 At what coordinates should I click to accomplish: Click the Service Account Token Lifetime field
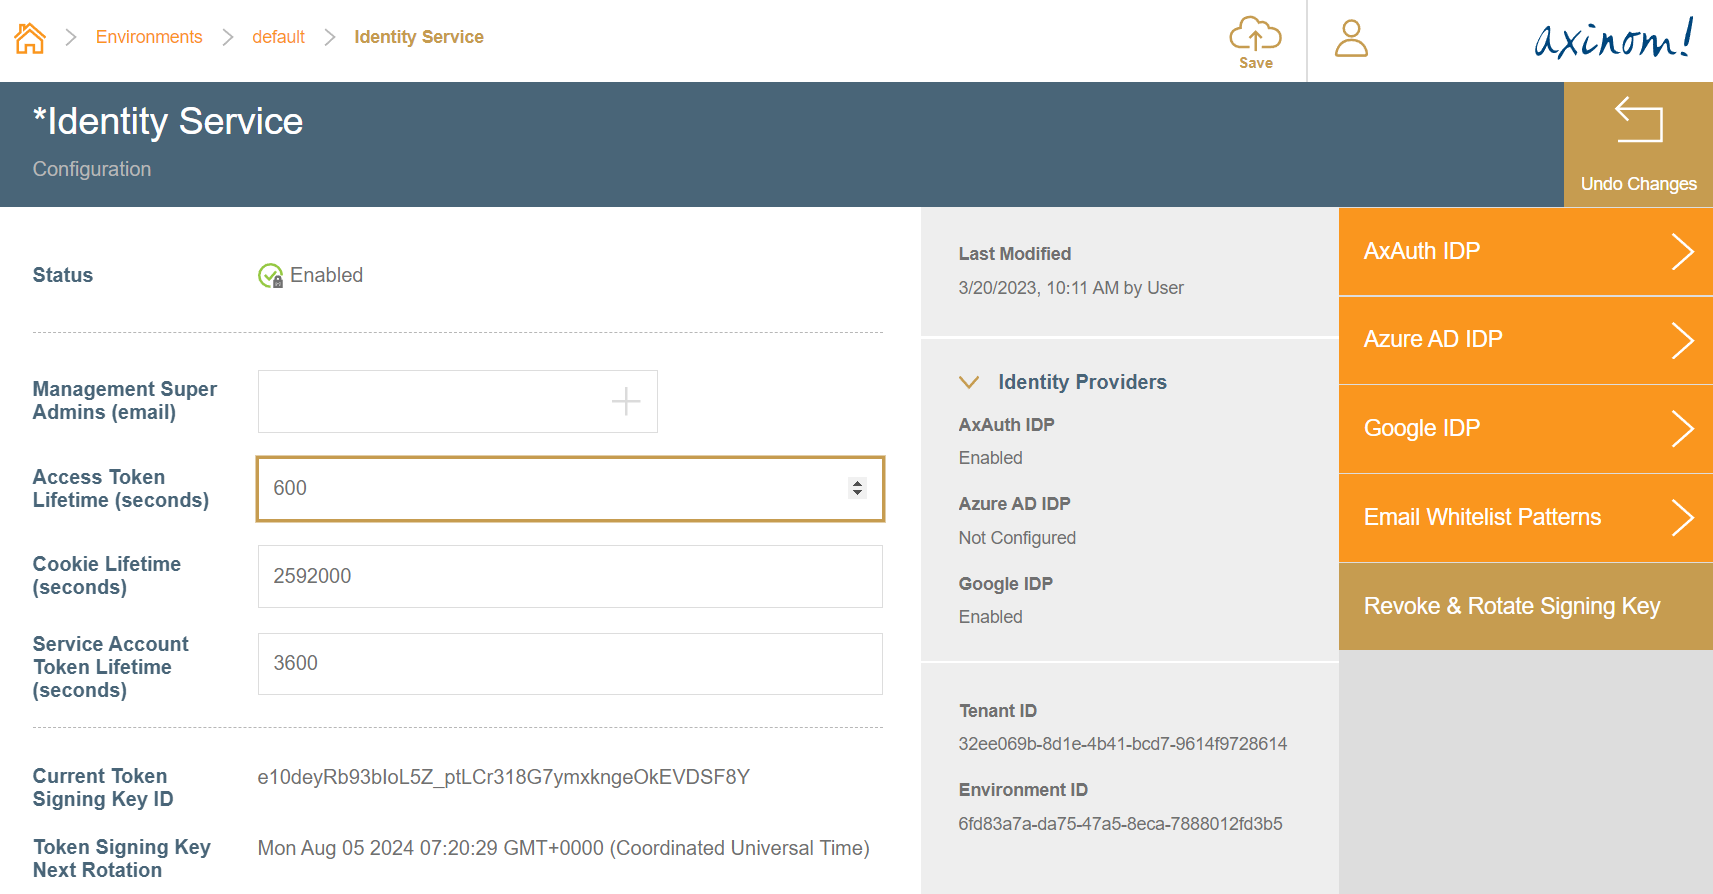pyautogui.click(x=570, y=664)
